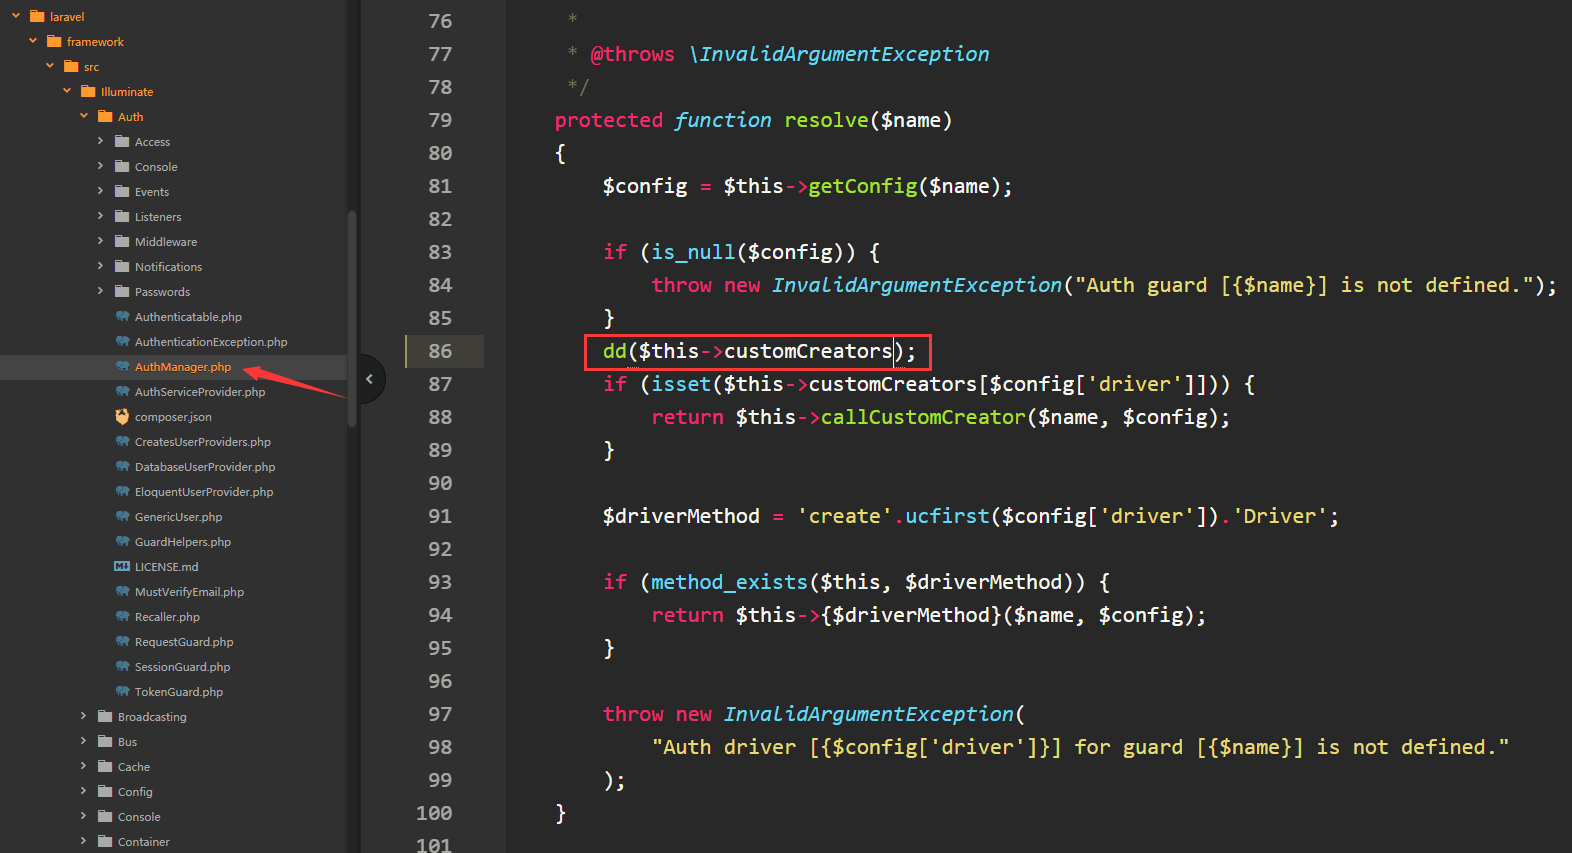Open TokenGuard.php file
The height and width of the screenshot is (853, 1572).
(179, 692)
